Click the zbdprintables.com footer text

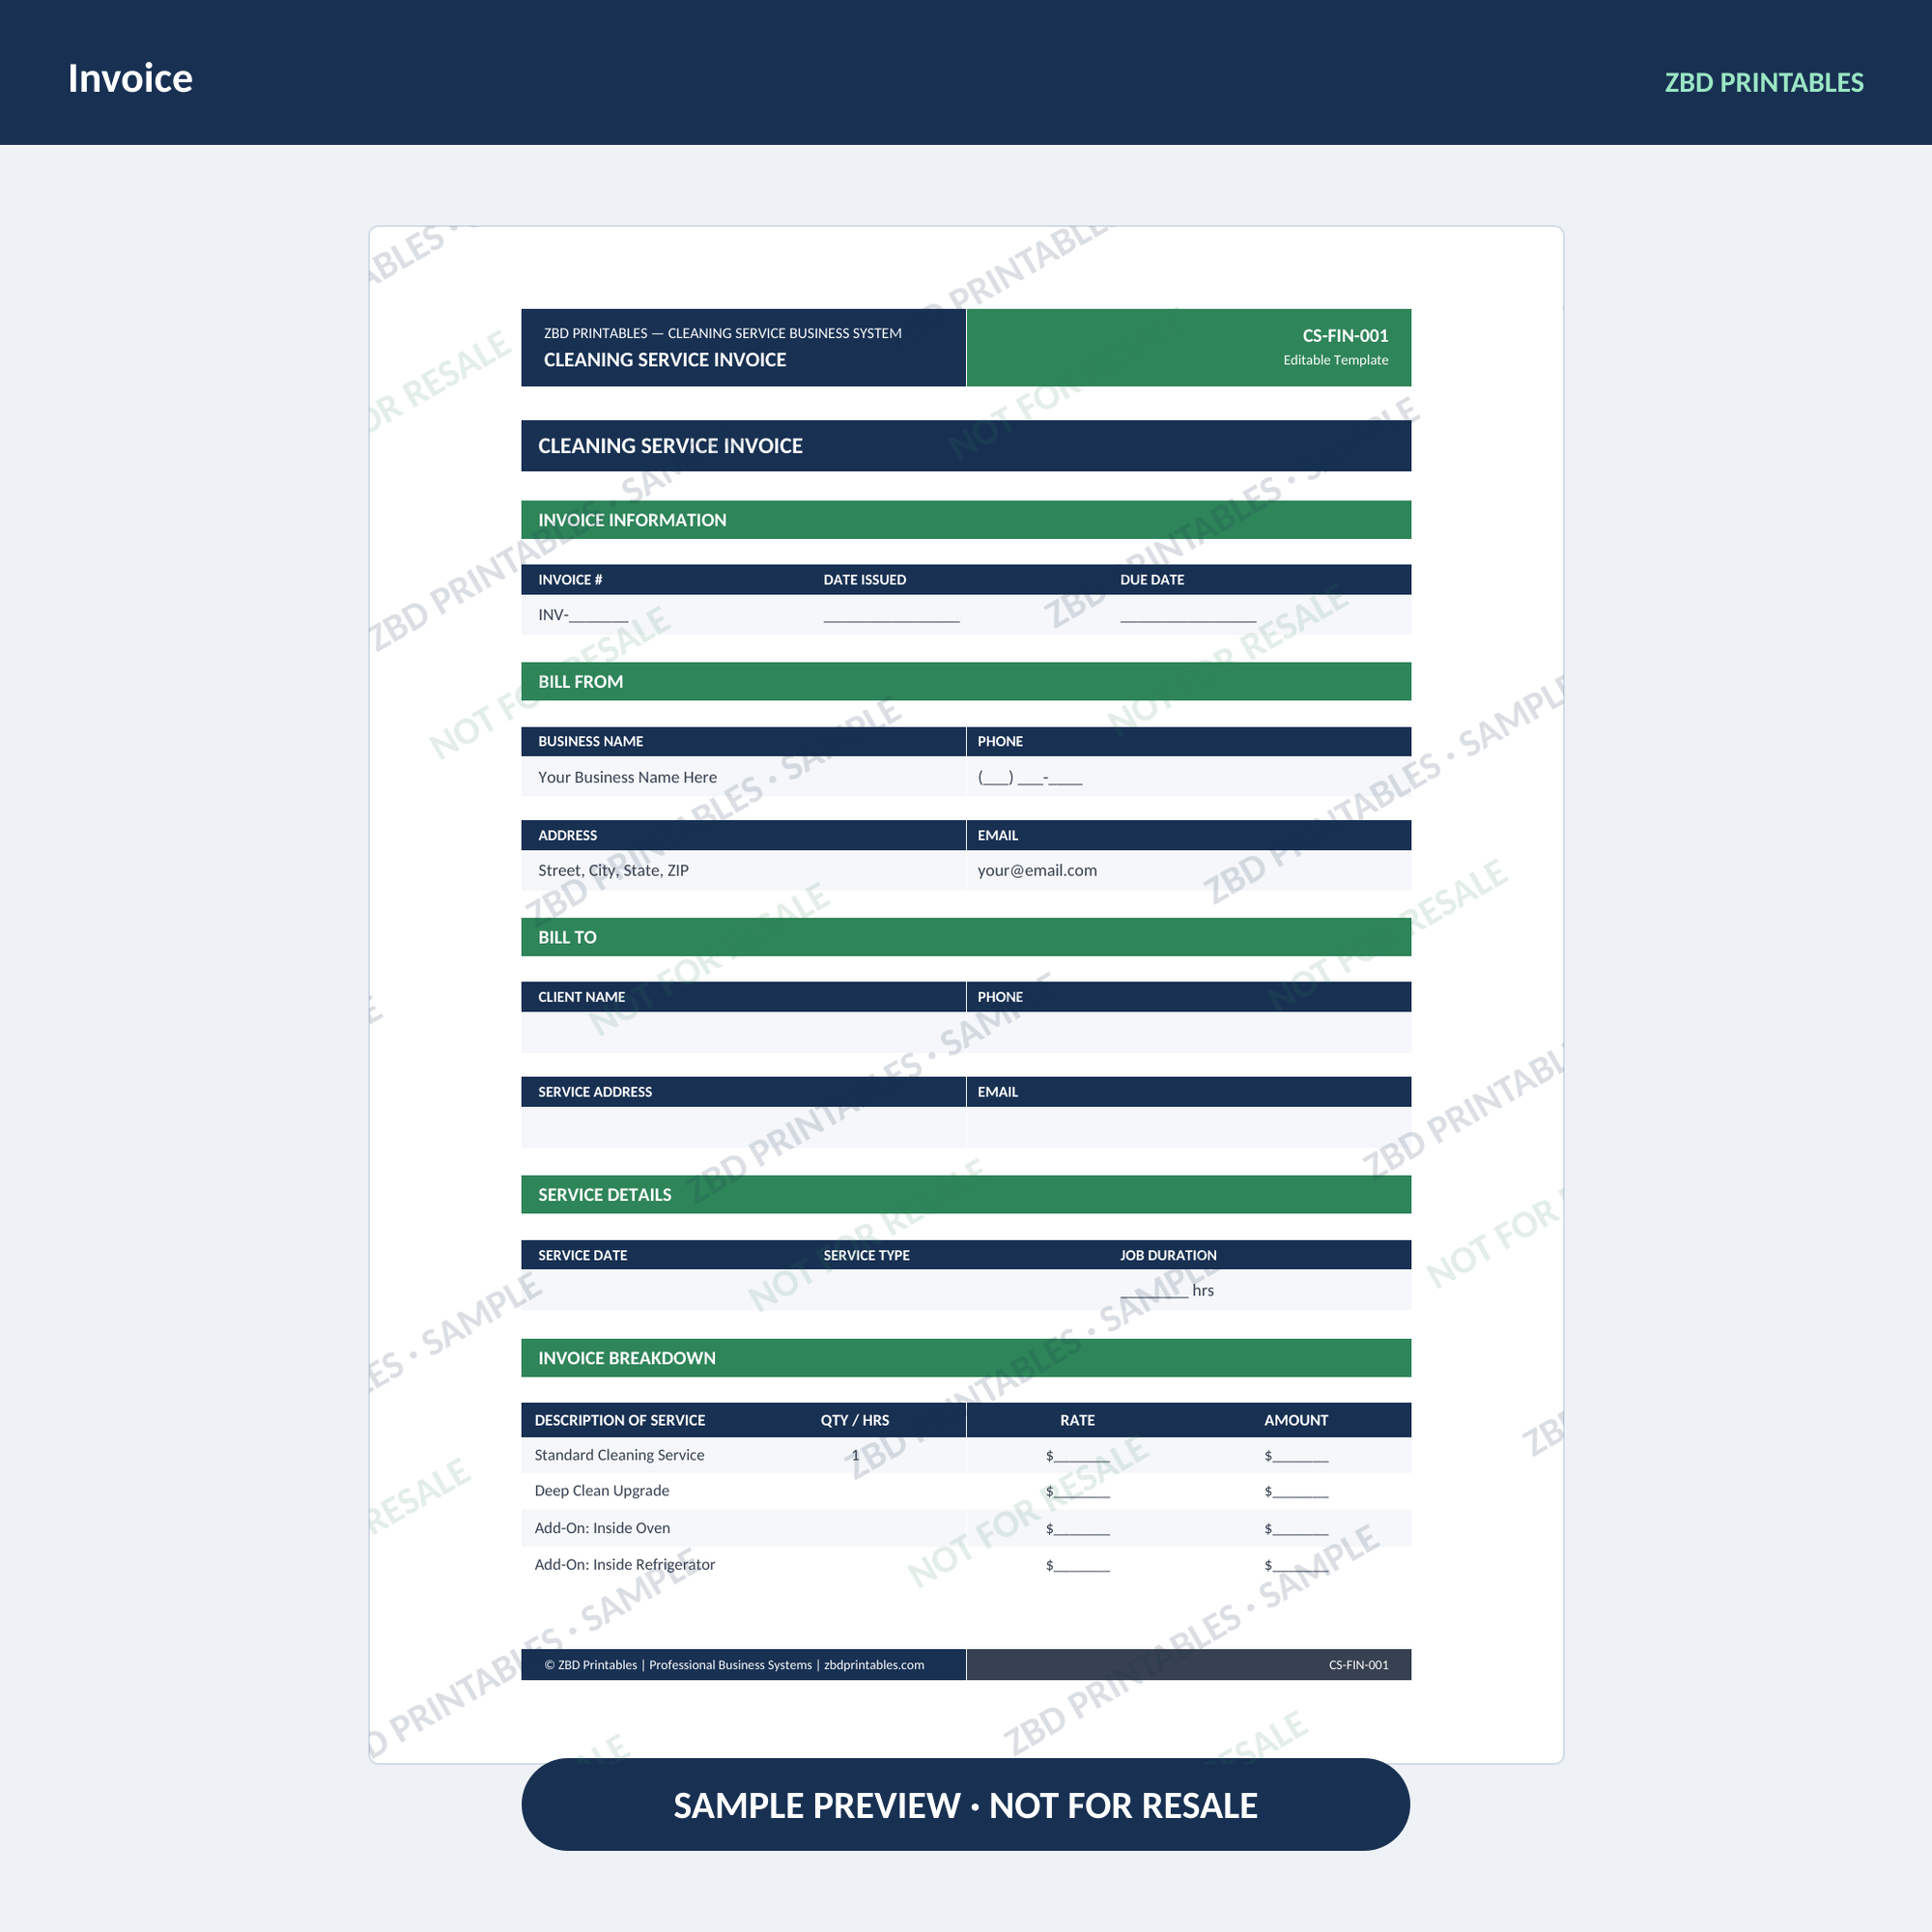(x=874, y=1665)
